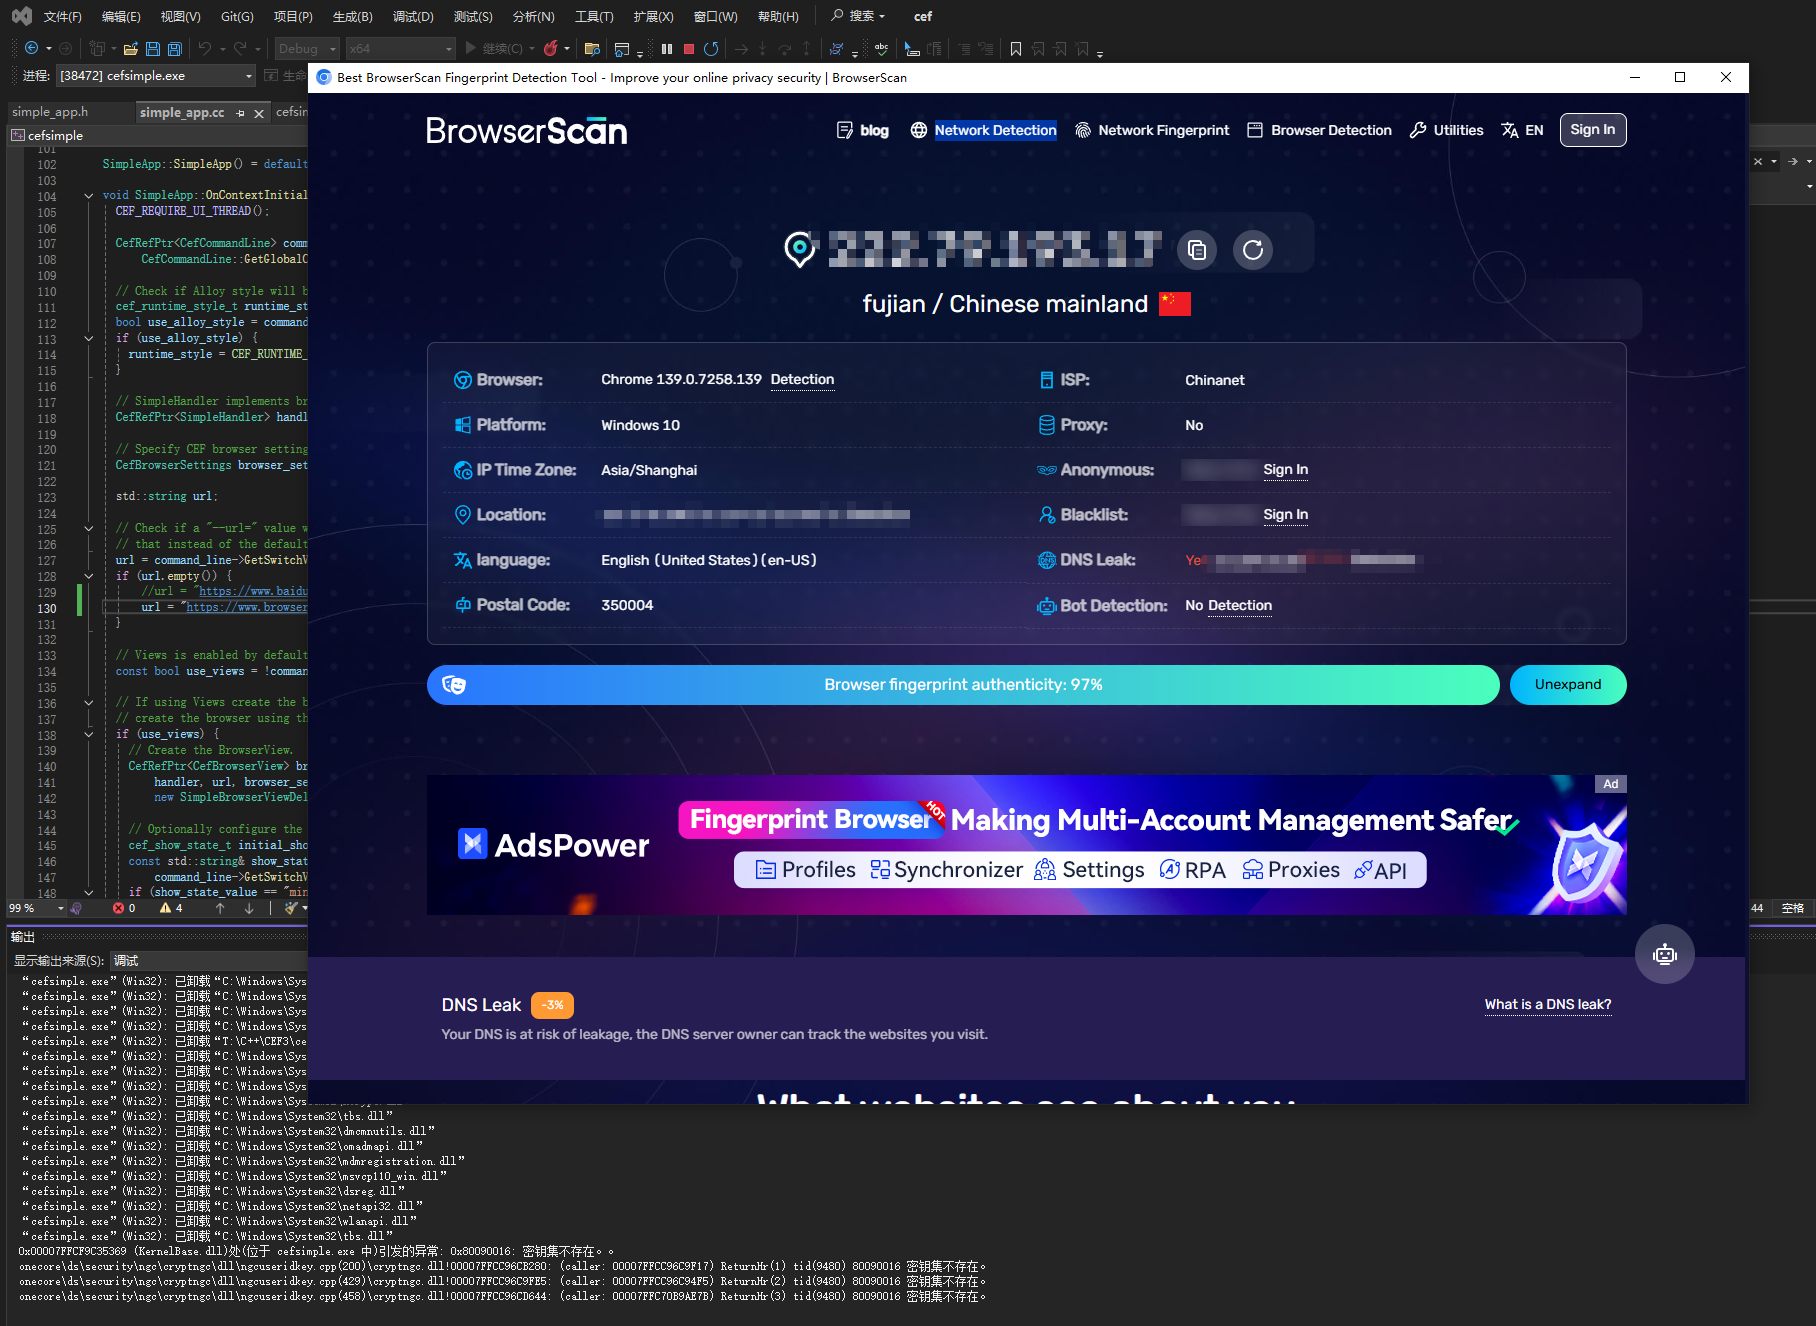The image size is (1816, 1326).
Task: Click the Undo arrow in Visual Studio toolbar
Action: pos(205,48)
